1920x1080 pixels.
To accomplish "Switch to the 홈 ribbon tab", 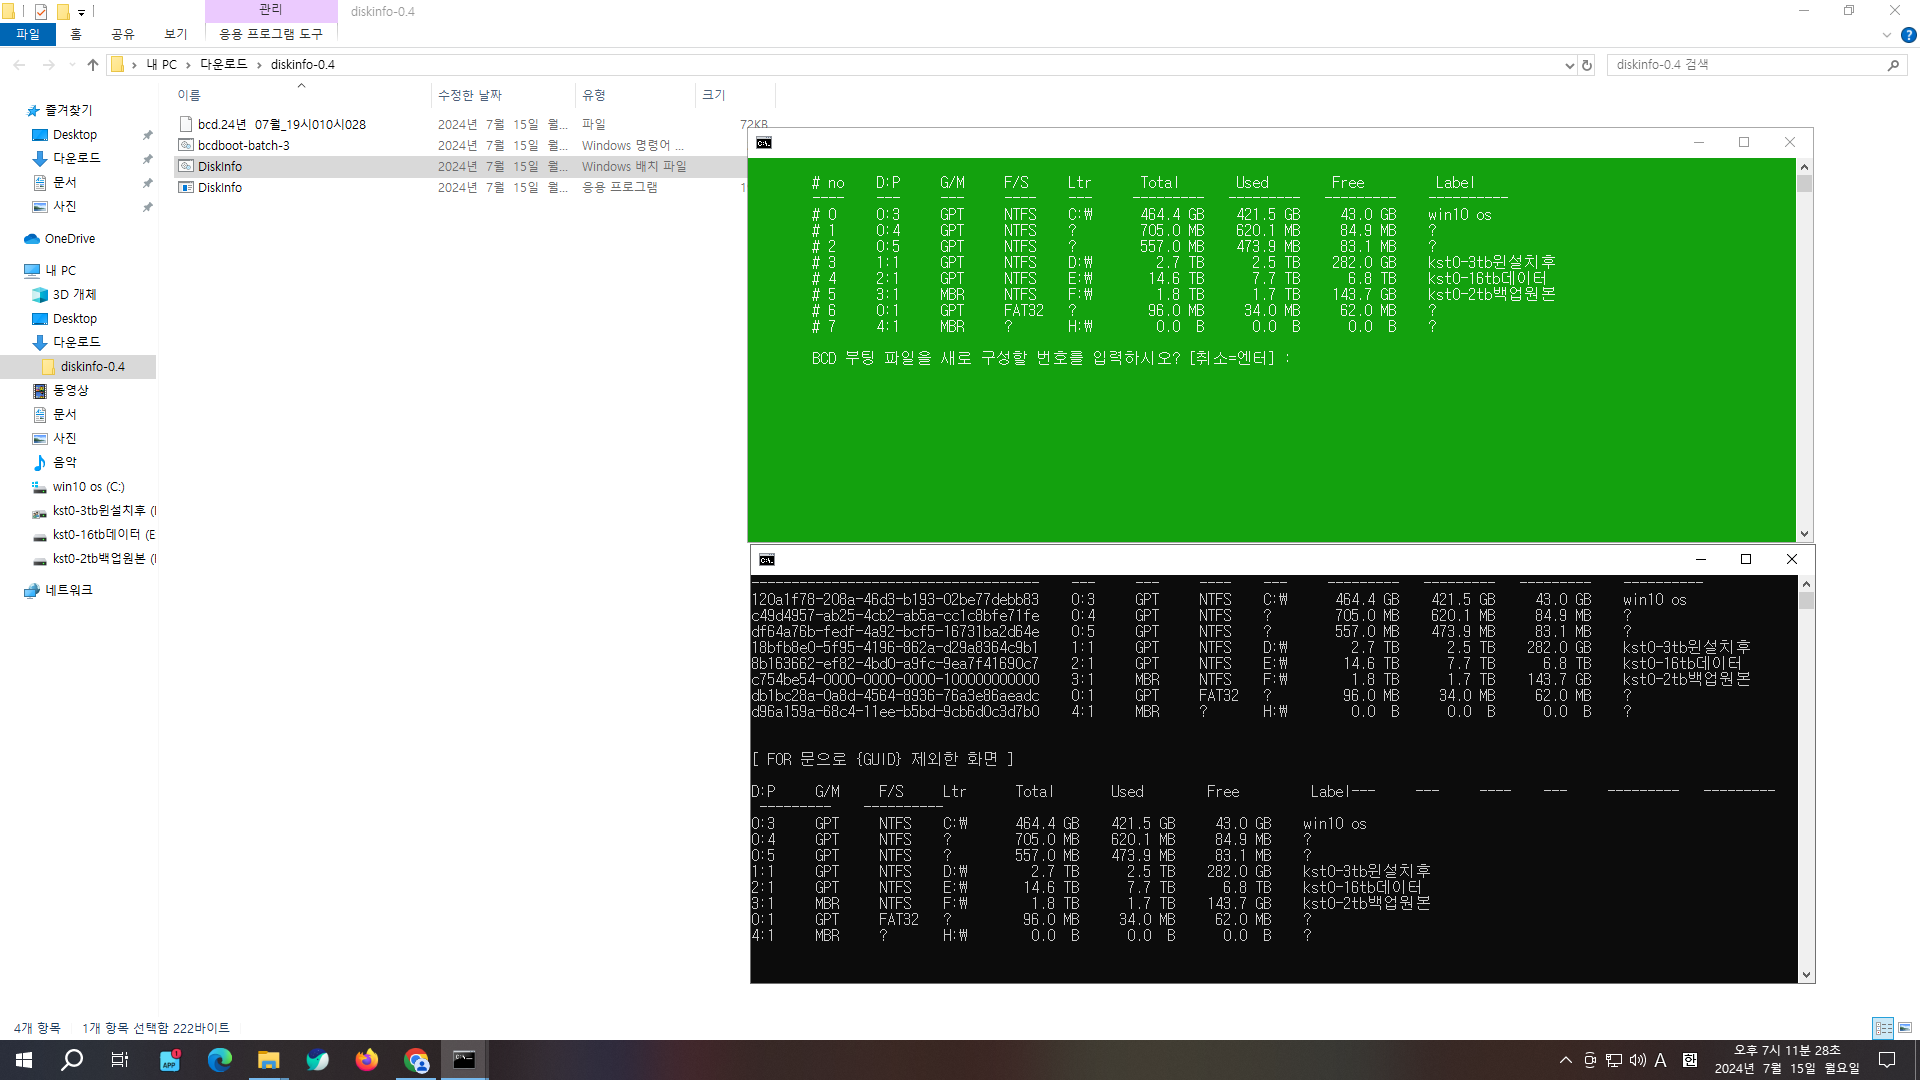I will [76, 34].
